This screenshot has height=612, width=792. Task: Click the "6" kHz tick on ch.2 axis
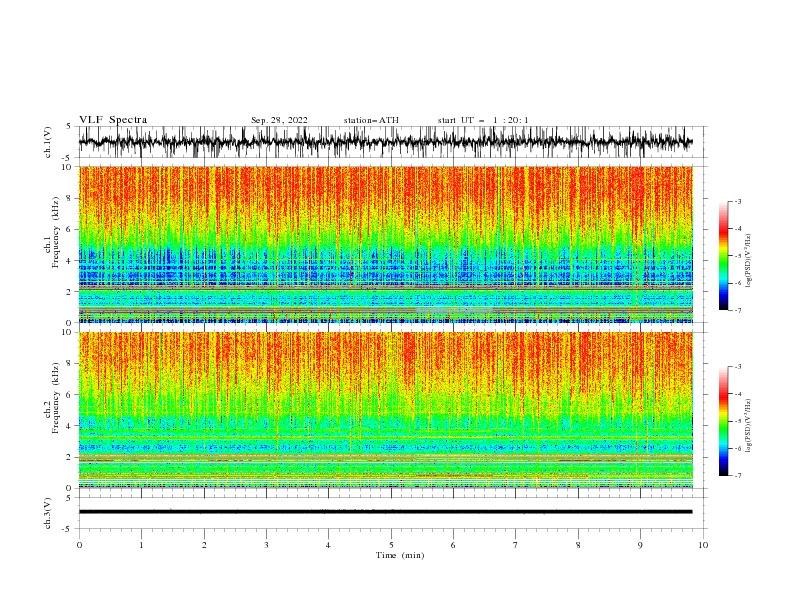(70, 395)
